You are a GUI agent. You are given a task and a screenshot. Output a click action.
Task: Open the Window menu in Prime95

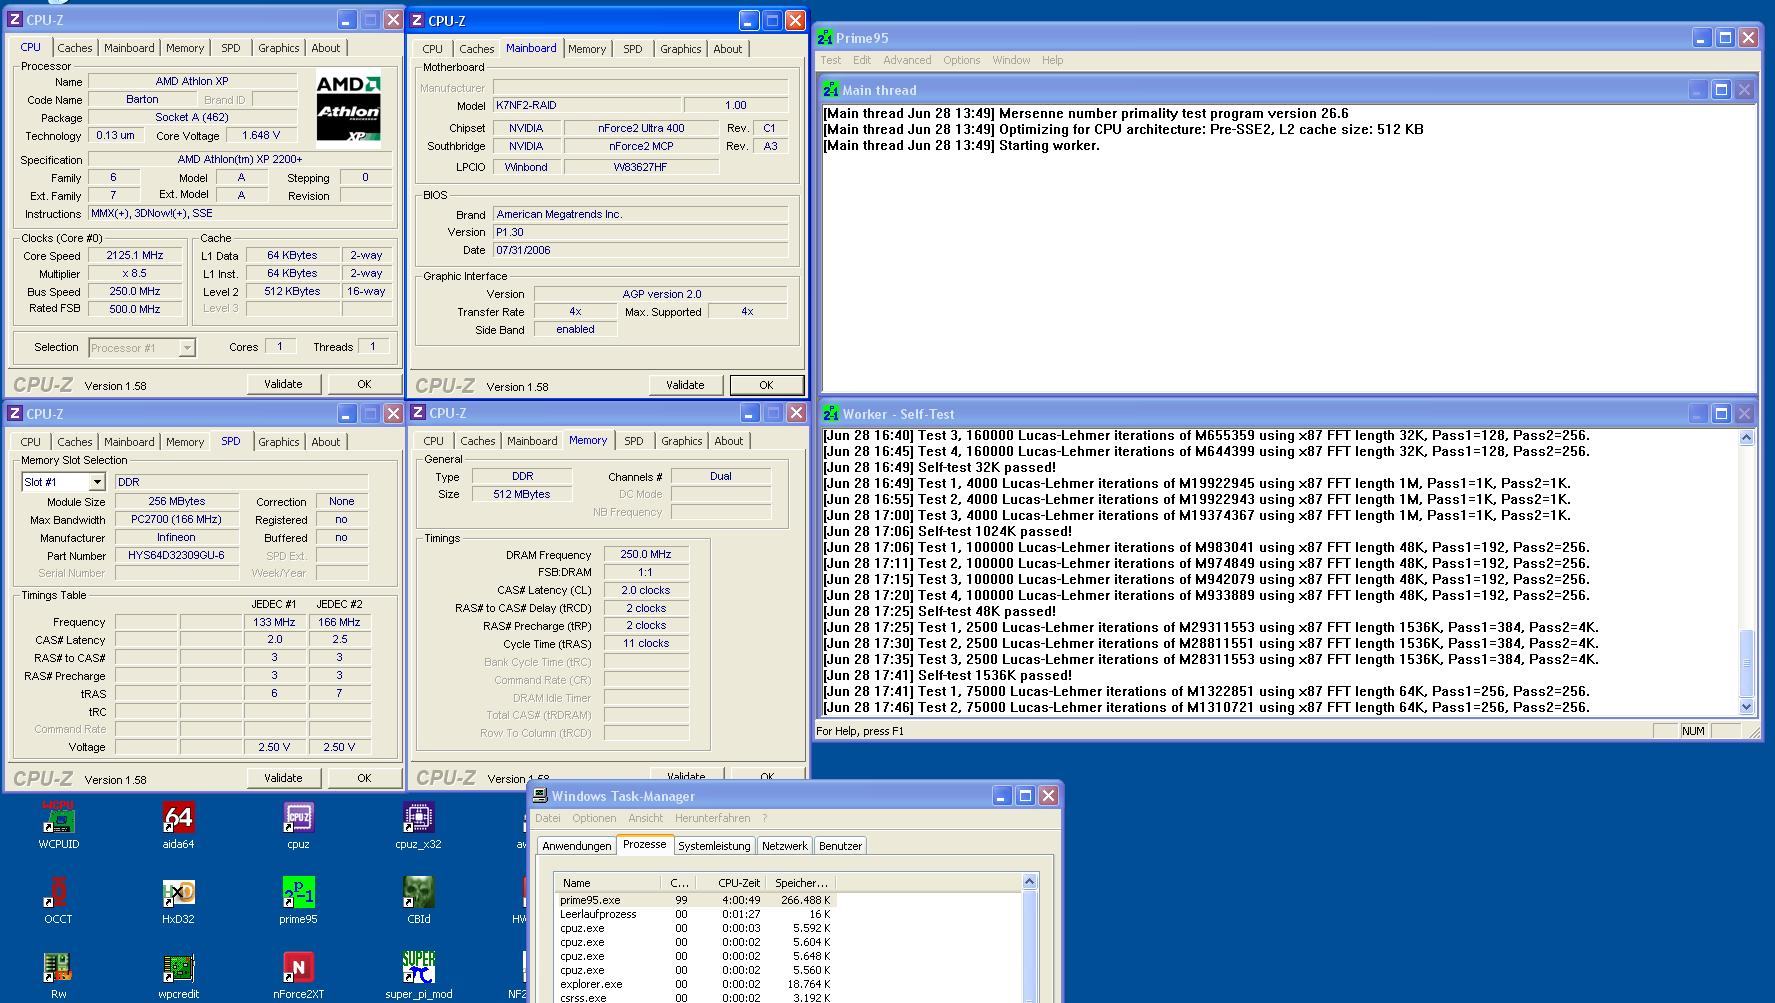(1011, 60)
